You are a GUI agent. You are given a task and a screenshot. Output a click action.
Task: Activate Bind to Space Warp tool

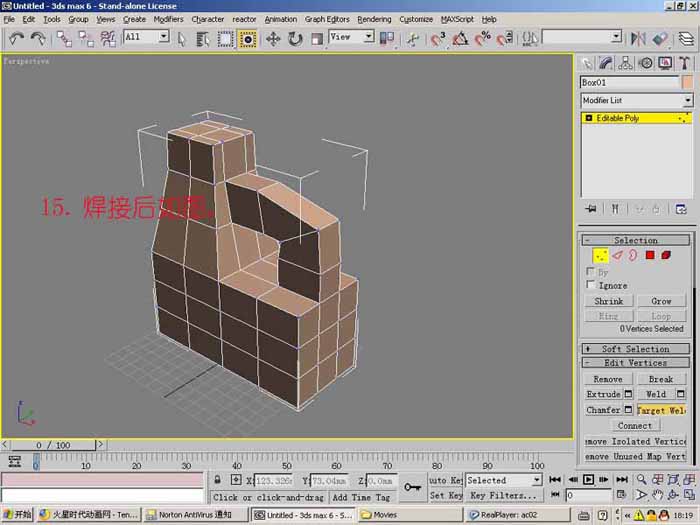[108, 39]
